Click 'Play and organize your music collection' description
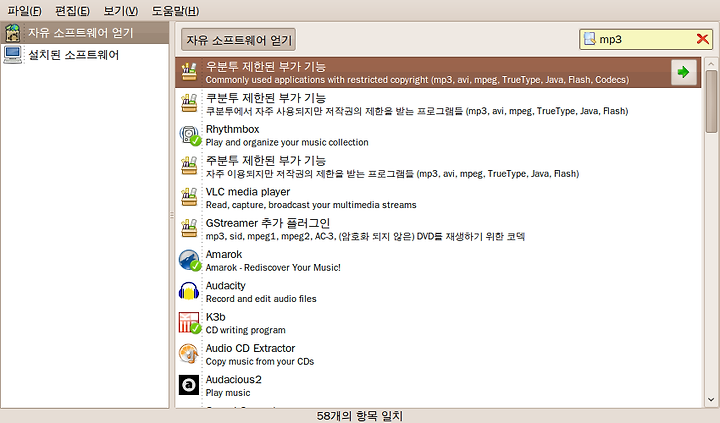Image resolution: width=720 pixels, height=423 pixels. 287,142
